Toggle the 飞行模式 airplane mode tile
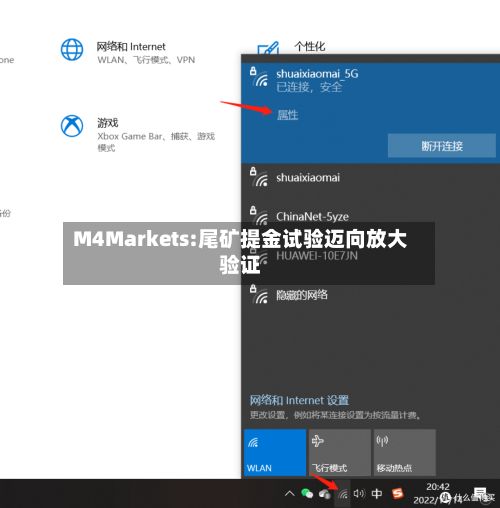 pos(340,452)
